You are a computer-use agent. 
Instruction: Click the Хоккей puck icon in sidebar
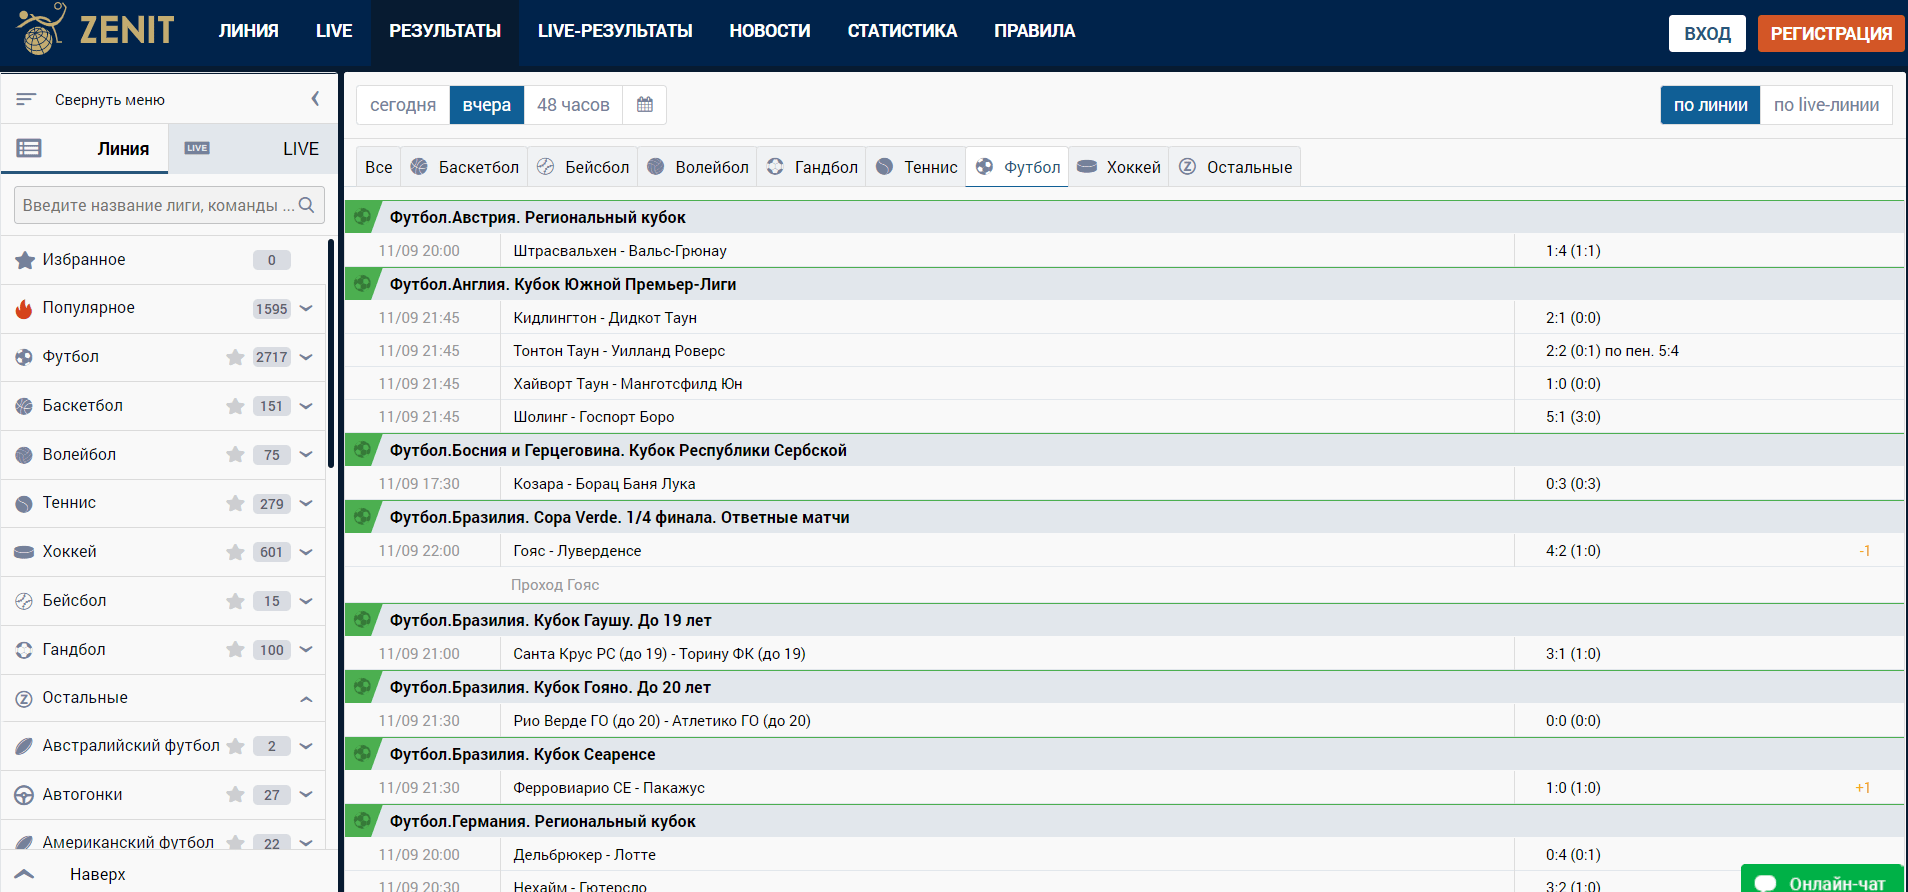click(x=24, y=552)
